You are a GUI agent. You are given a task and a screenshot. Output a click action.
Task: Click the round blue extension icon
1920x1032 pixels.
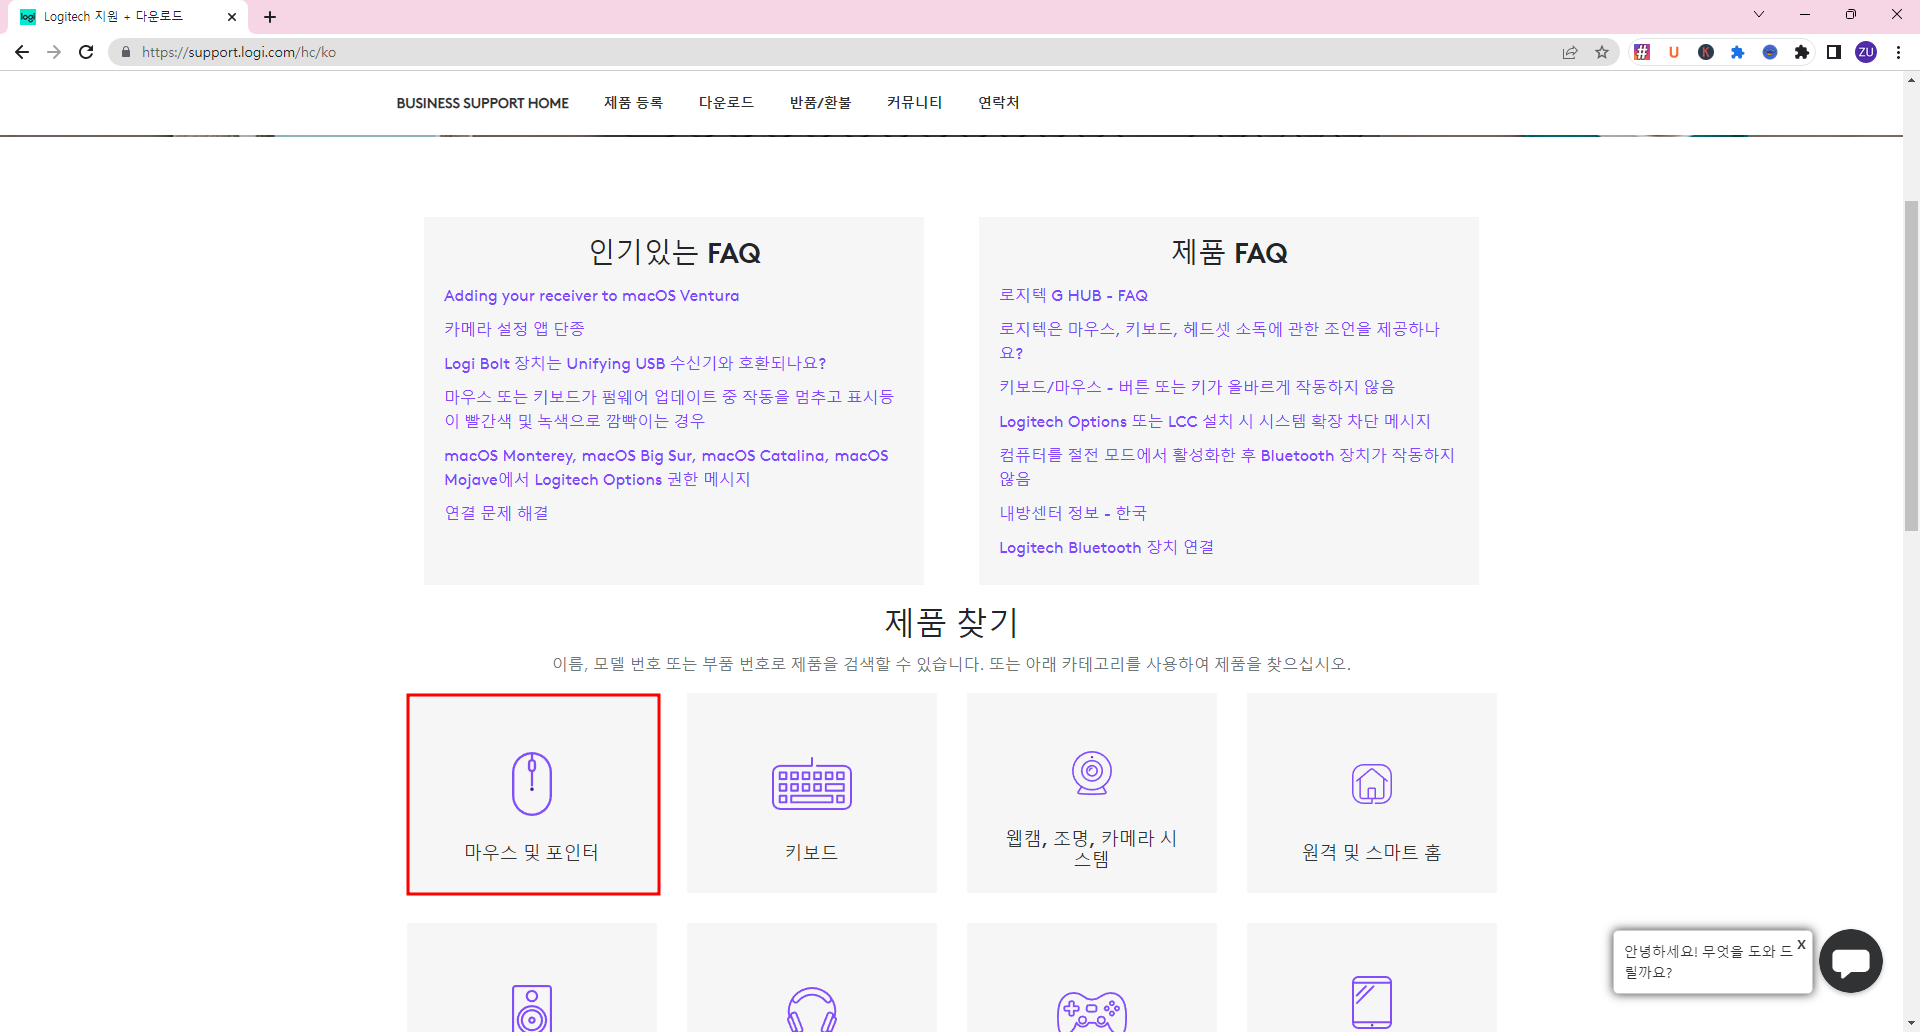coord(1770,52)
